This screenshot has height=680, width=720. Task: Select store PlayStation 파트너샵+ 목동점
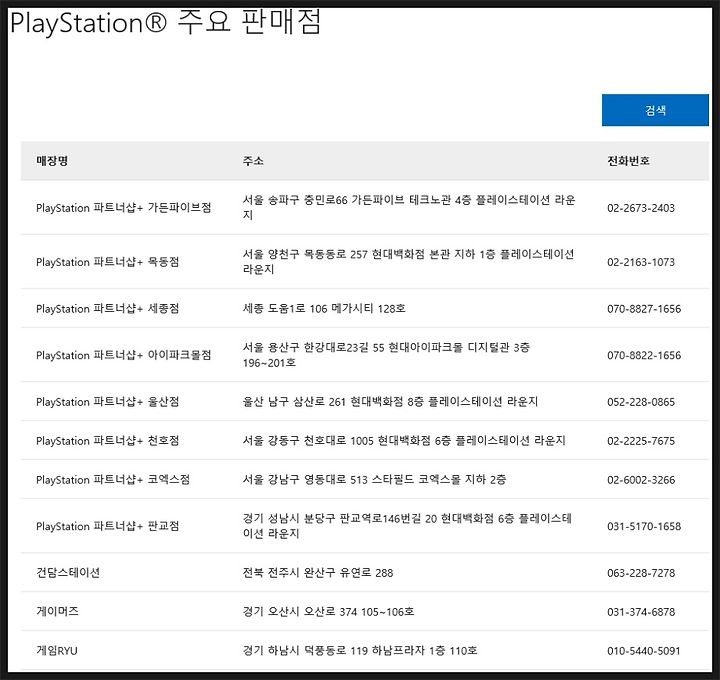pos(107,262)
